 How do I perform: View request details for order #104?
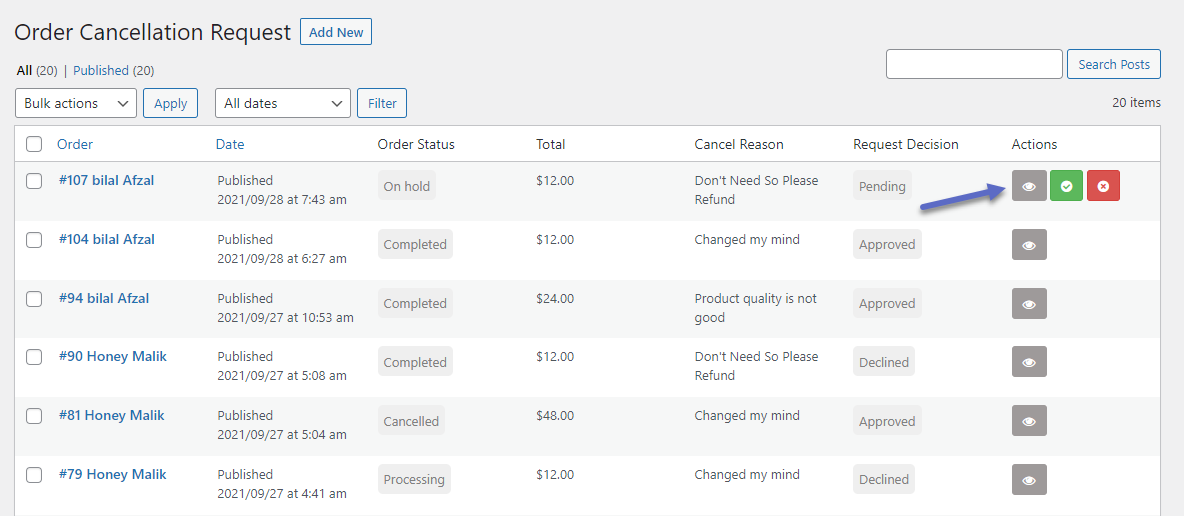tap(1029, 245)
